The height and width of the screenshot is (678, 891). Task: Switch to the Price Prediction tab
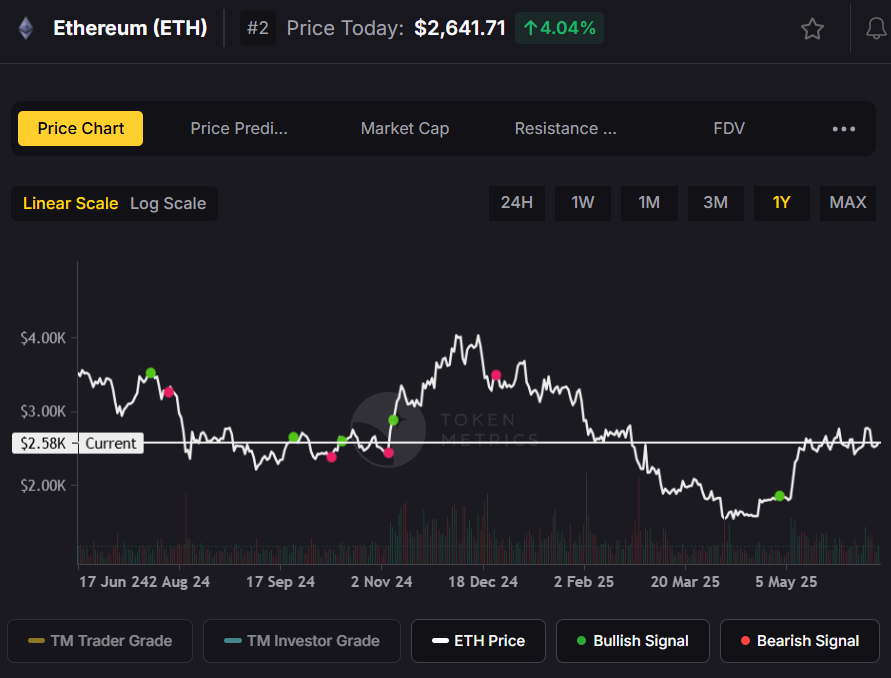[239, 128]
